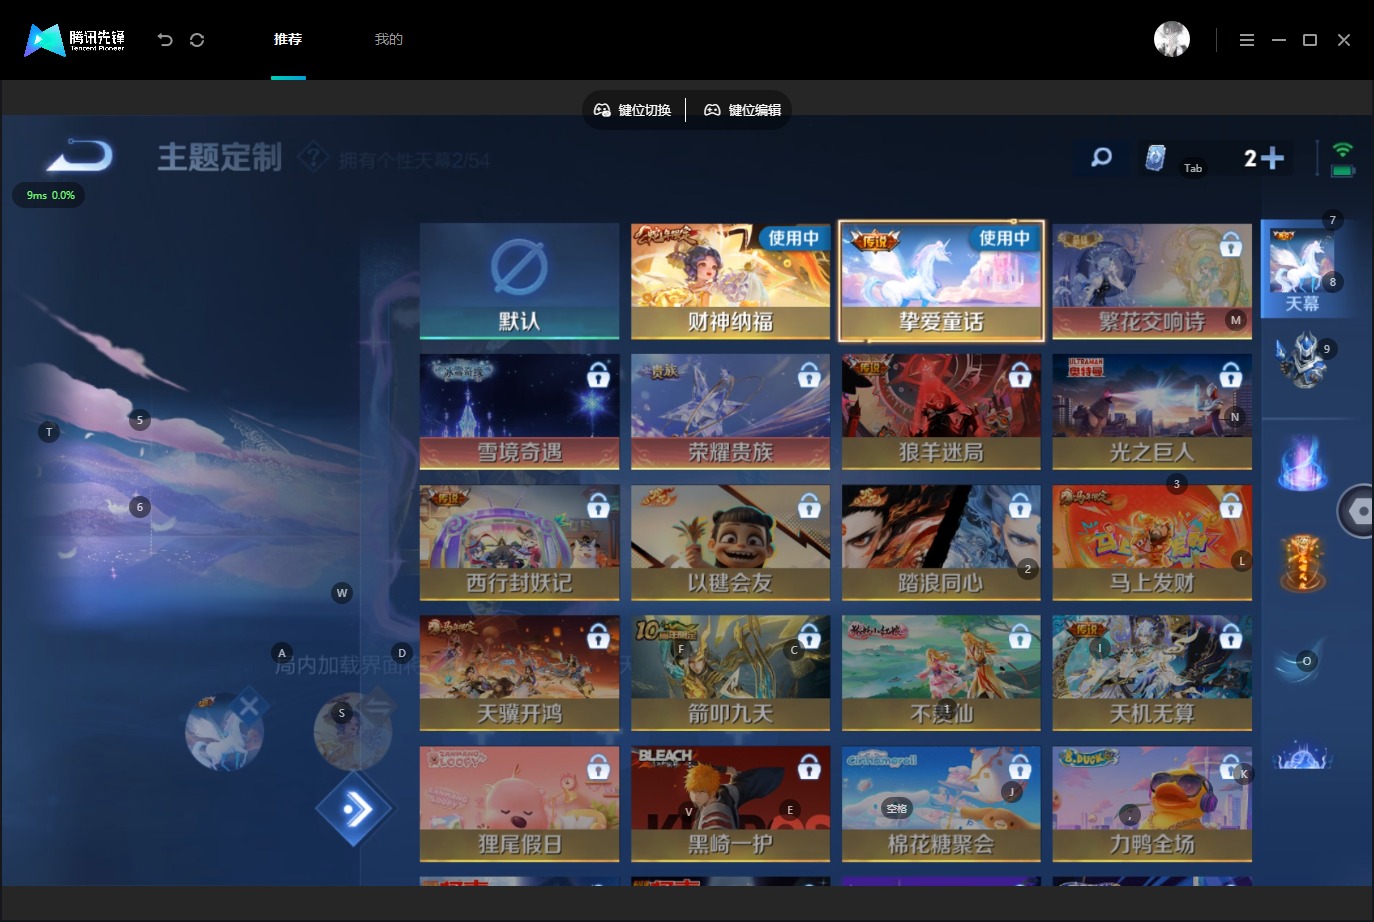This screenshot has height=922, width=1374.
Task: Select the 天机无算 theme card
Action: click(1152, 673)
